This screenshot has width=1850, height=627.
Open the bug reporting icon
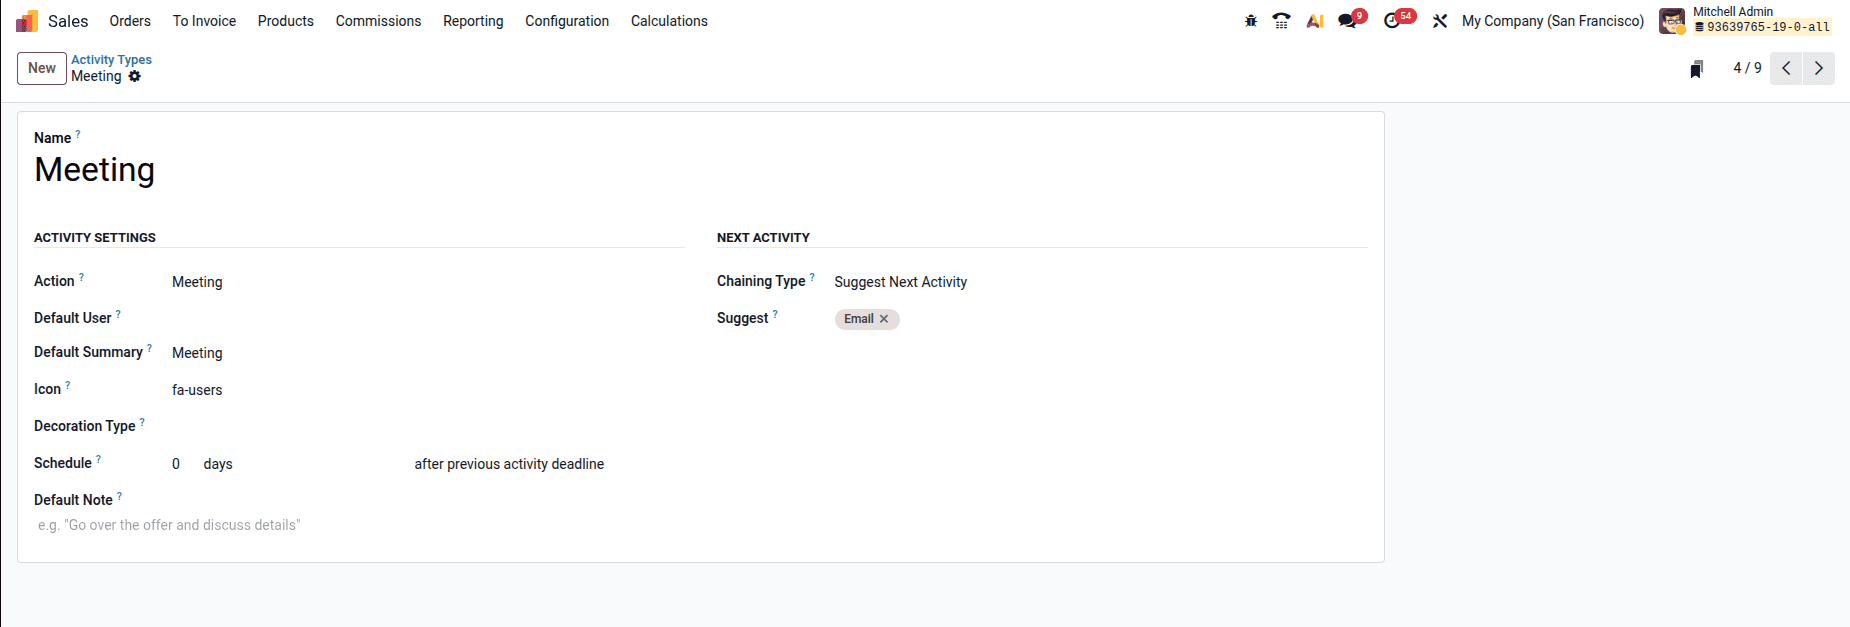coord(1250,20)
